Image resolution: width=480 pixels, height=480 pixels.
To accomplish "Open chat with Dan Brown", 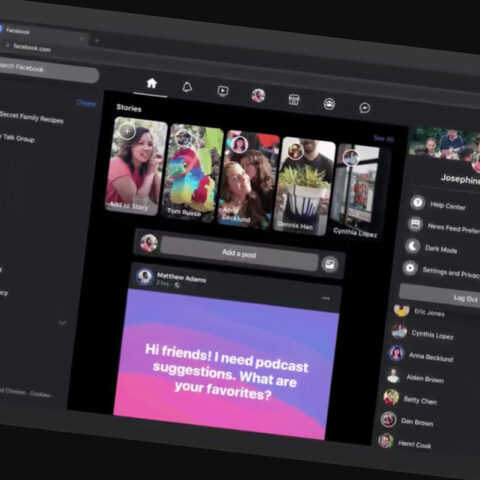I will [x=417, y=422].
